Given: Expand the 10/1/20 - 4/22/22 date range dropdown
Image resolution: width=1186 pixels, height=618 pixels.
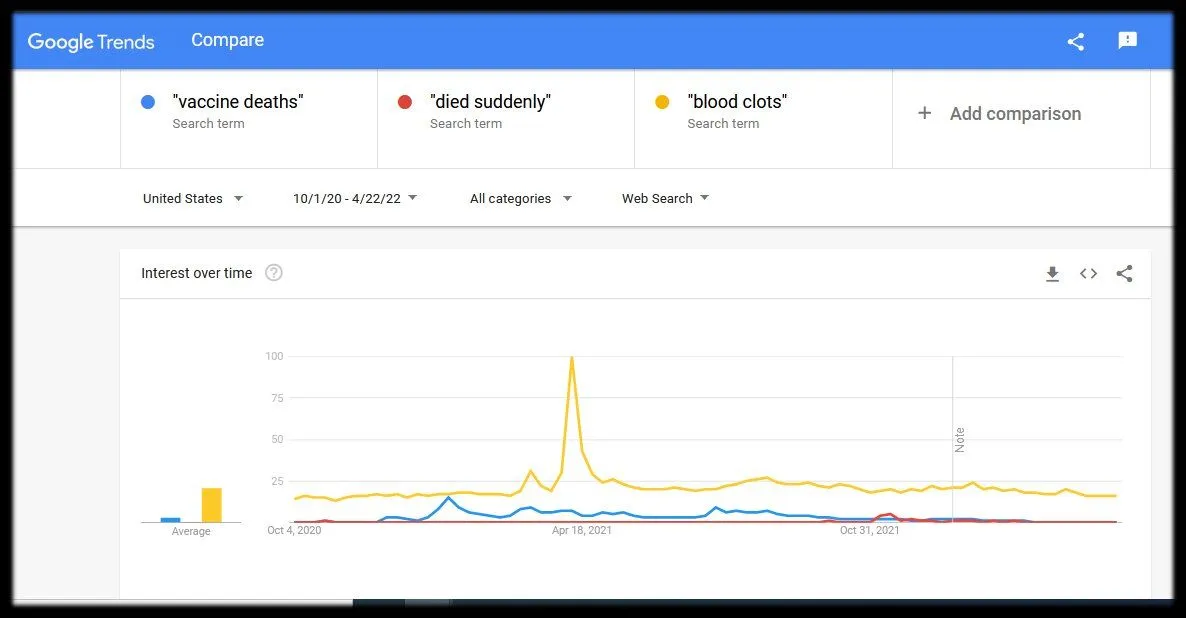Looking at the screenshot, I should pos(355,199).
